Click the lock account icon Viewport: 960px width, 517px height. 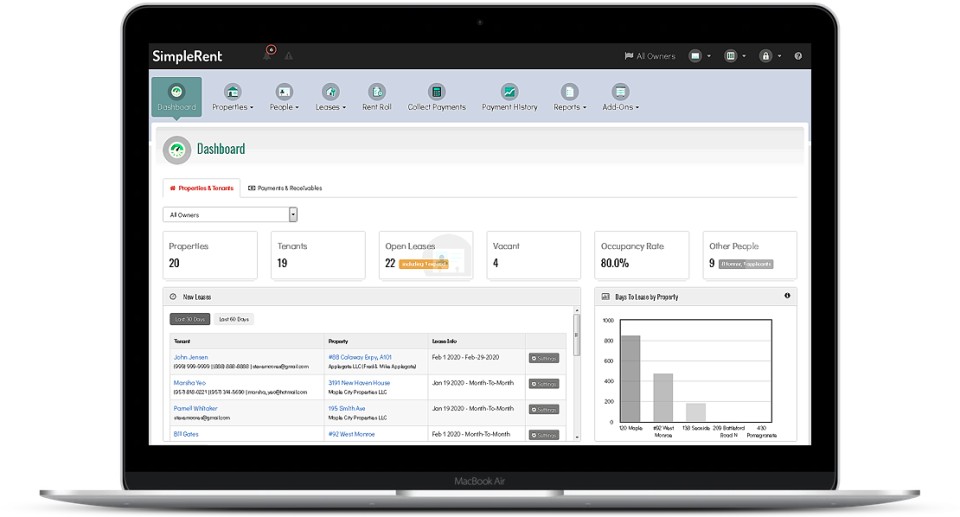coord(765,56)
